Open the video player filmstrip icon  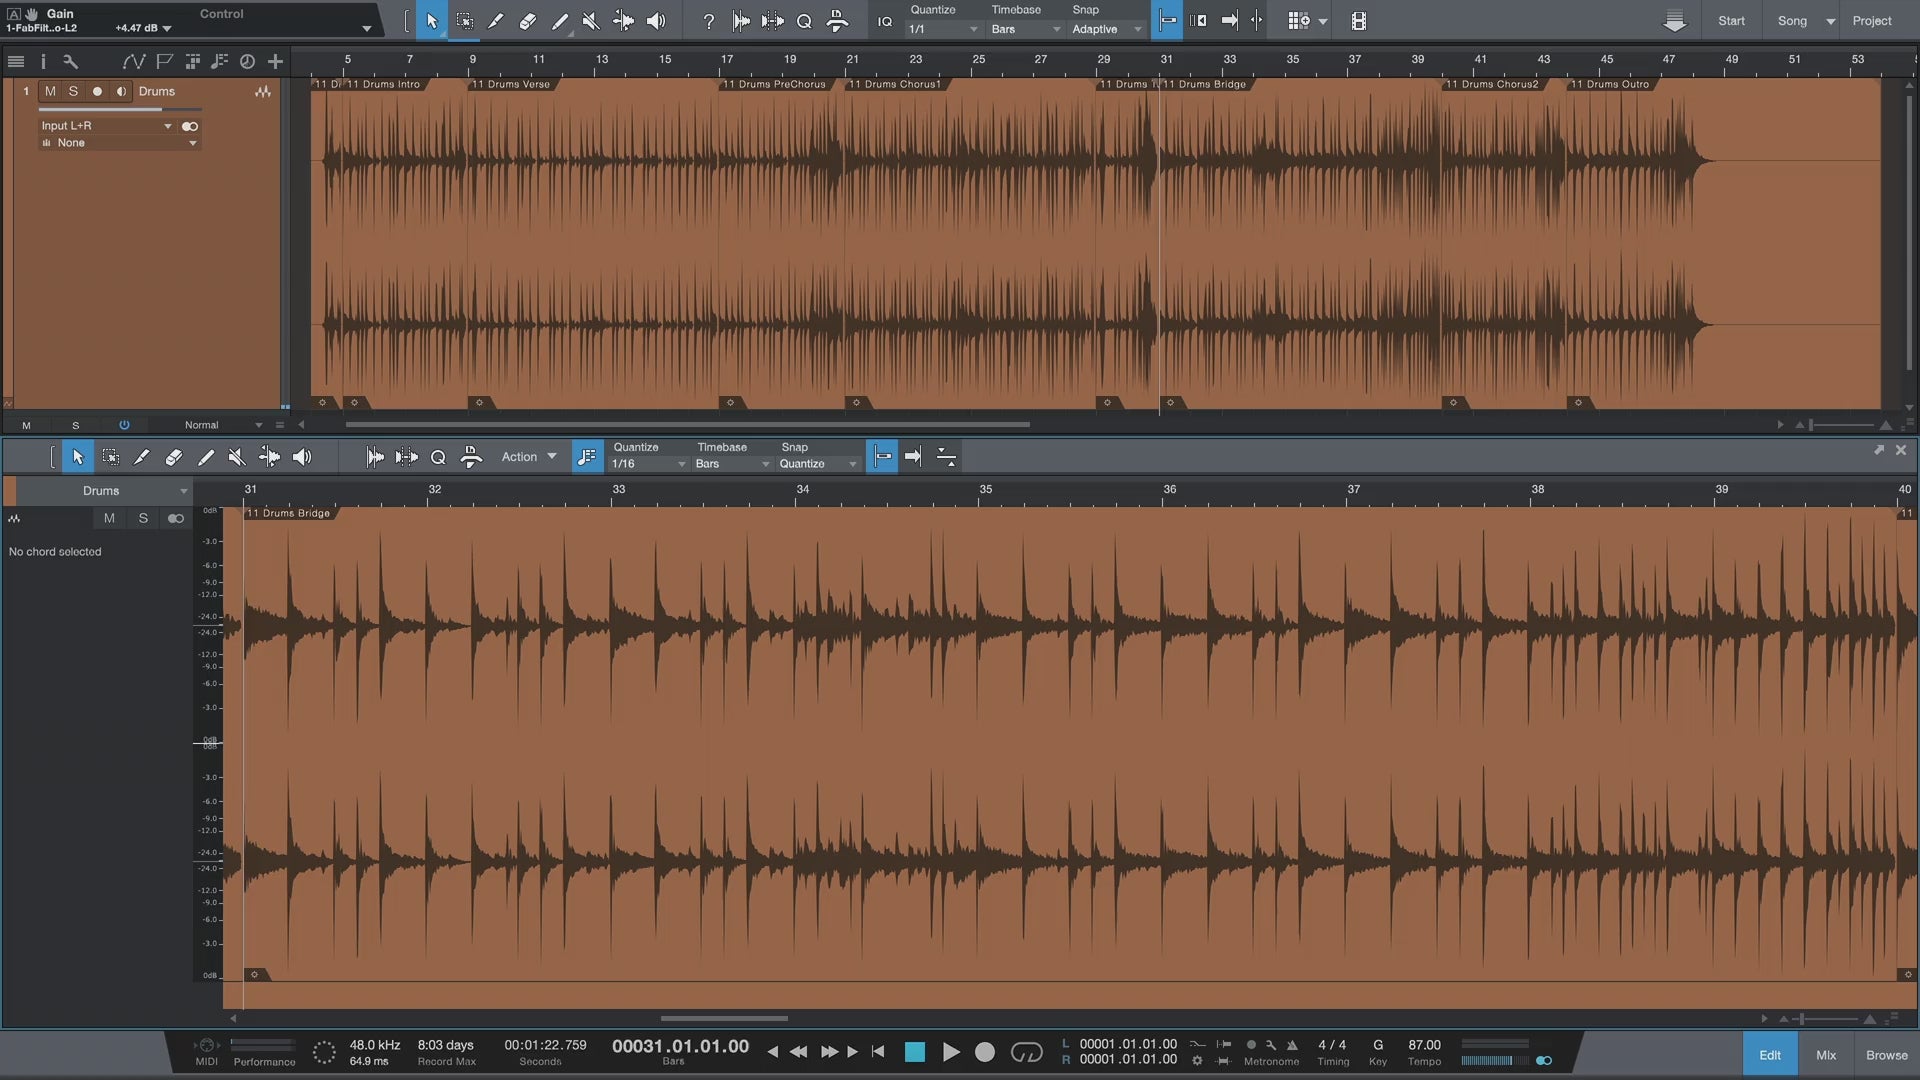1358,21
